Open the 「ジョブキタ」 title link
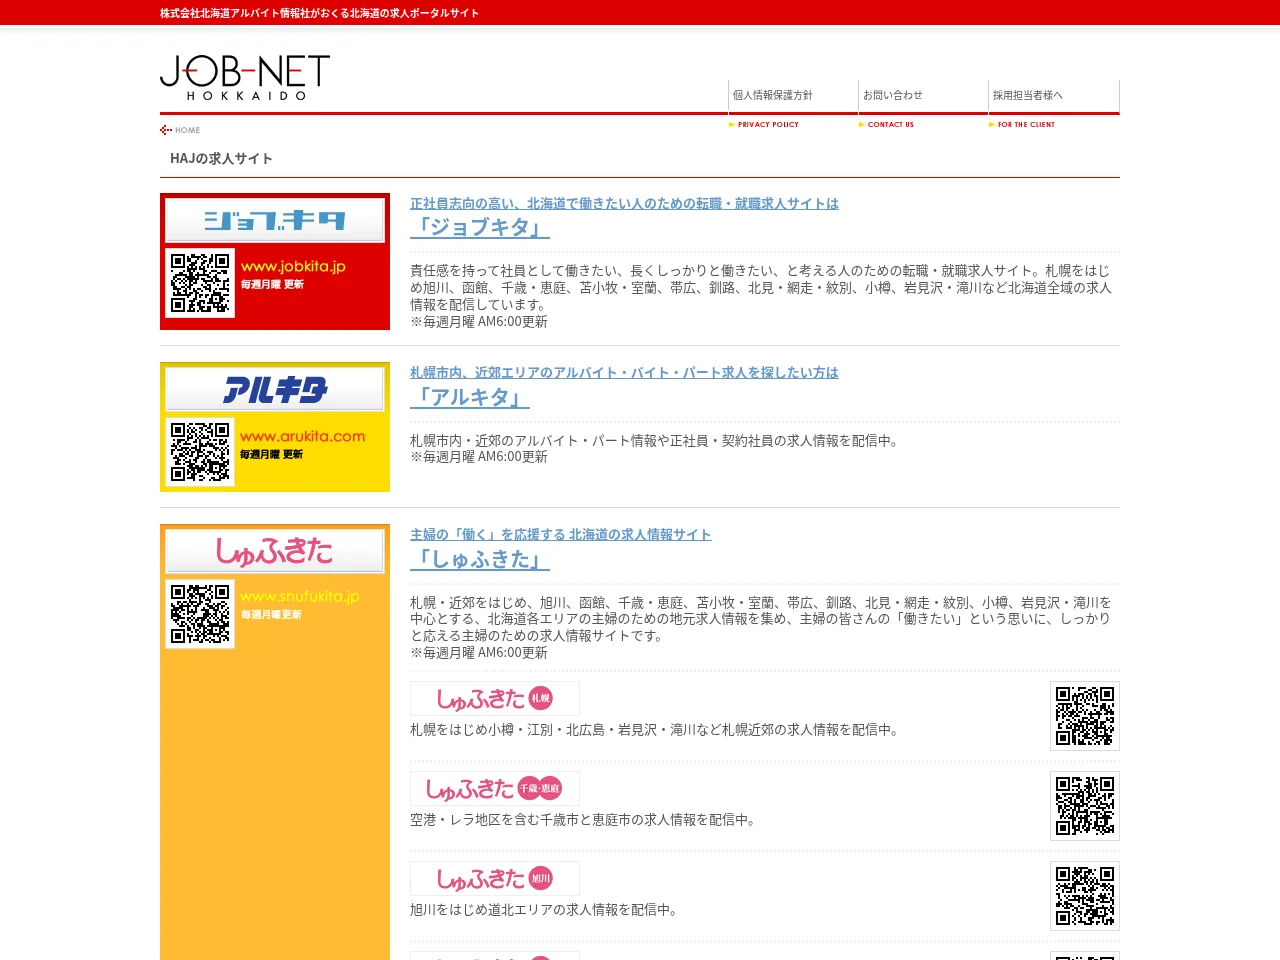Viewport: 1280px width, 960px height. (480, 227)
